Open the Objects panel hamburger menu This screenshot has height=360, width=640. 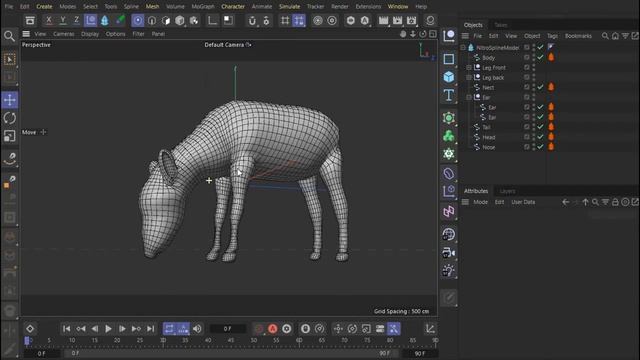(465, 36)
